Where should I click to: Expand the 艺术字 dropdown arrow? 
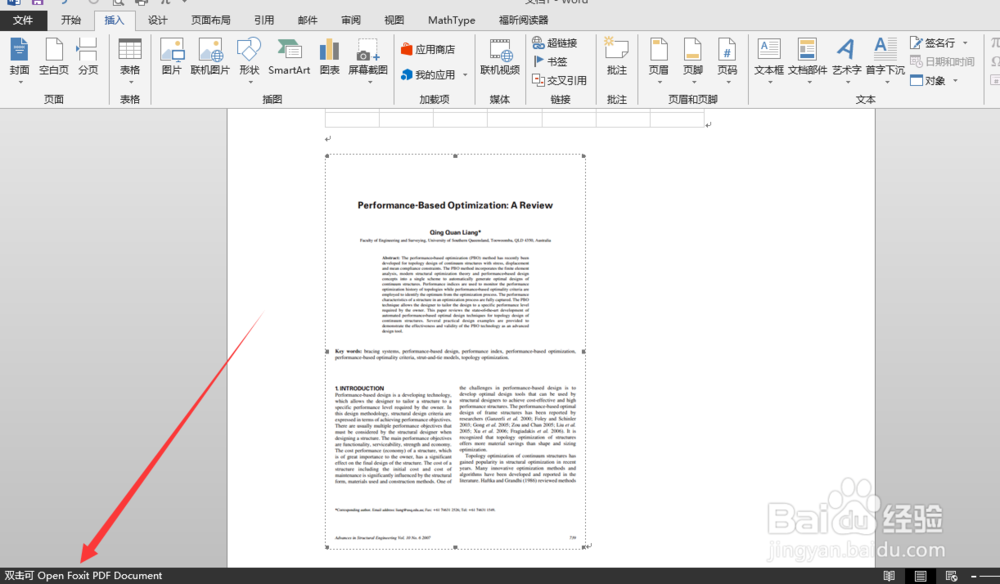[847, 82]
